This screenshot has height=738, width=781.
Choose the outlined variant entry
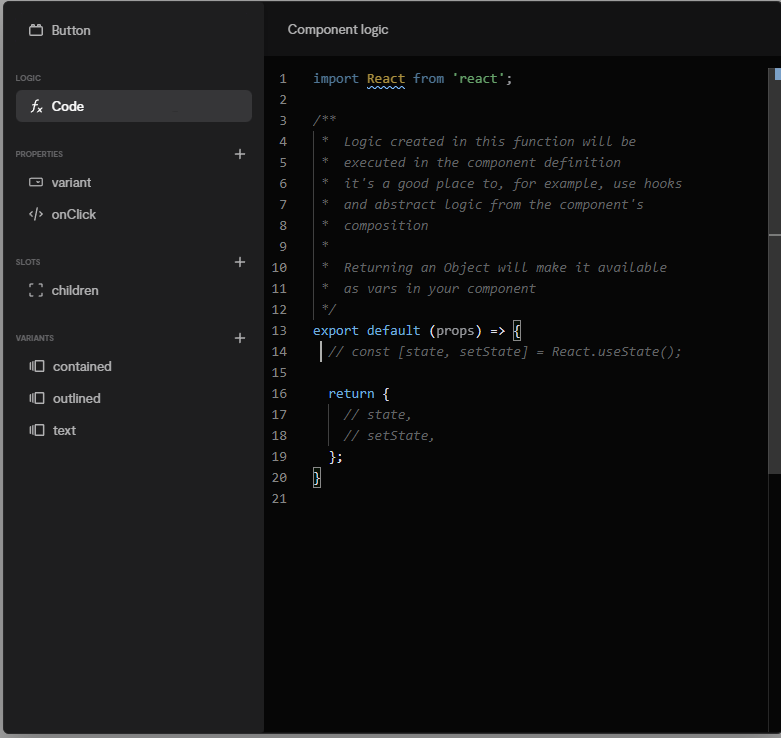[77, 398]
